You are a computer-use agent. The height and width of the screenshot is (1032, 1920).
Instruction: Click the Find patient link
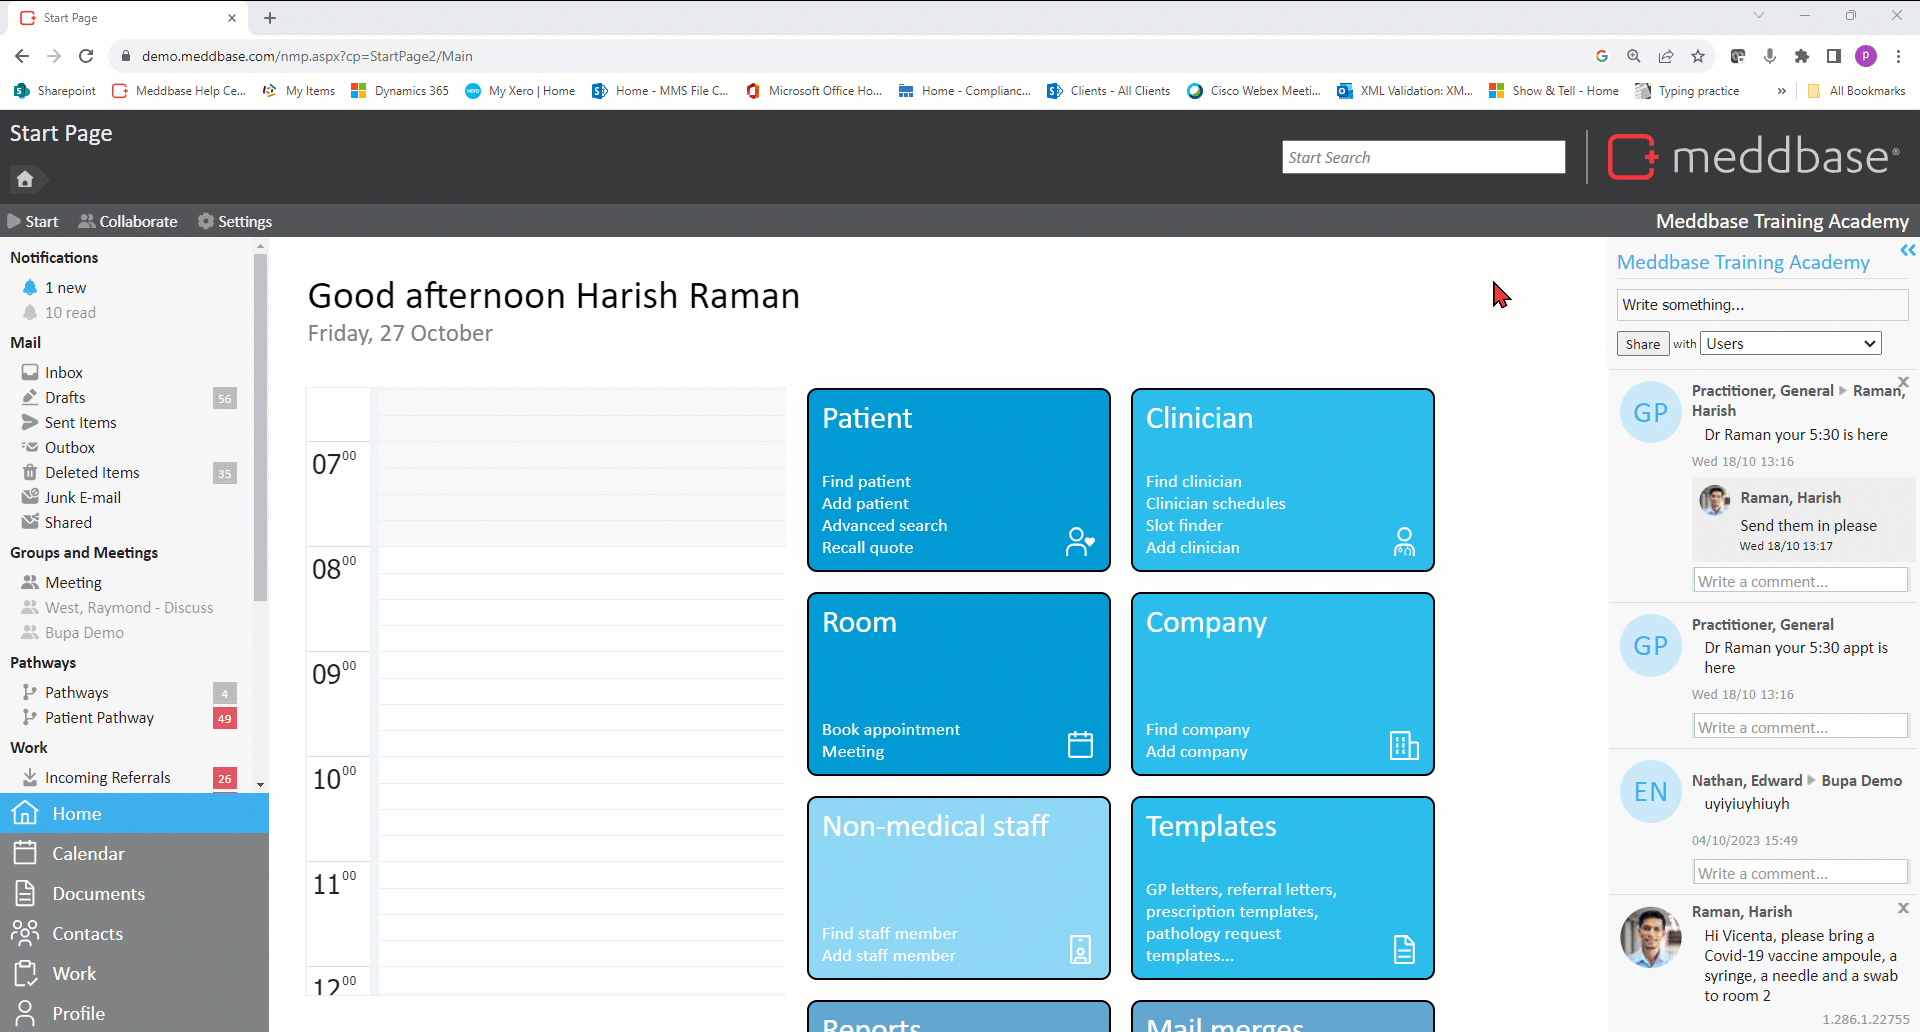(866, 482)
